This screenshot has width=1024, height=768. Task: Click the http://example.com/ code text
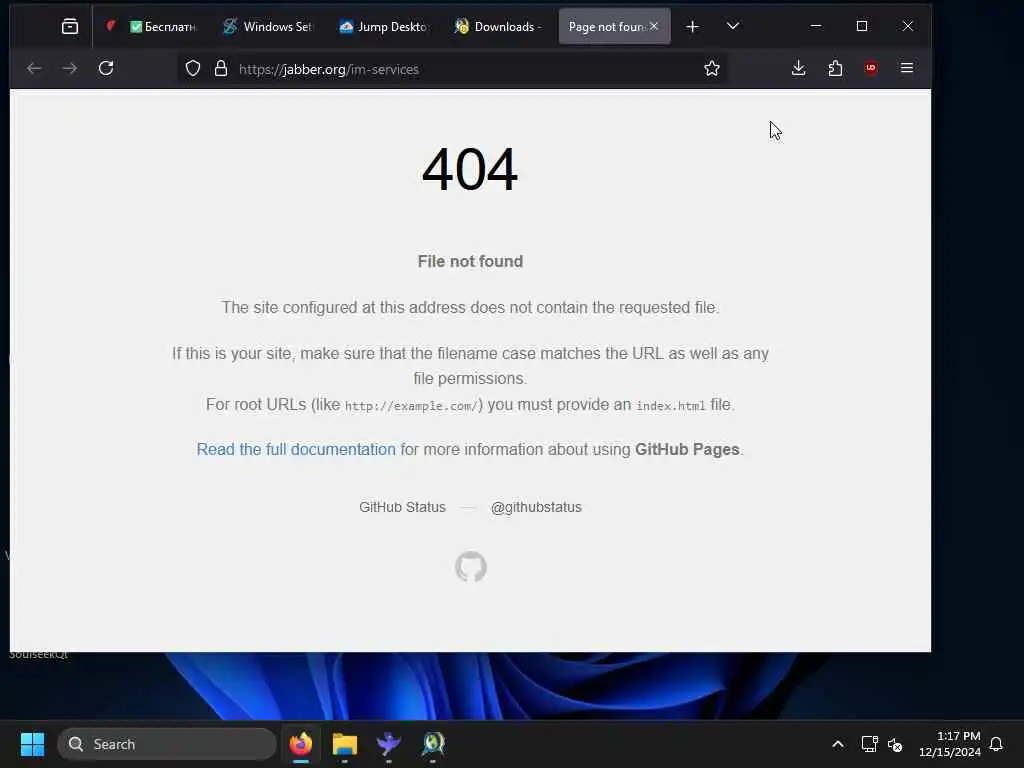tap(411, 406)
